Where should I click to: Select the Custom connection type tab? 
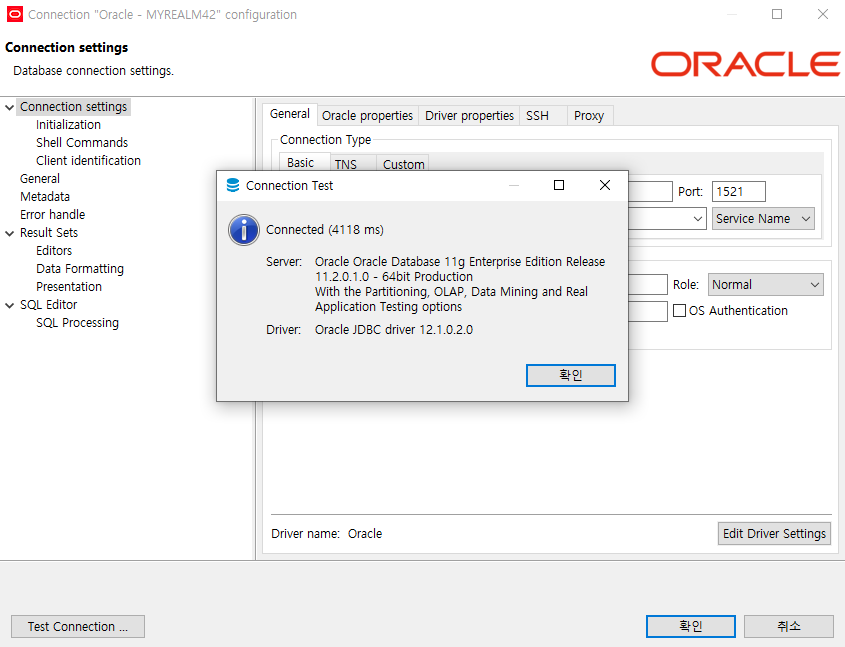(404, 164)
